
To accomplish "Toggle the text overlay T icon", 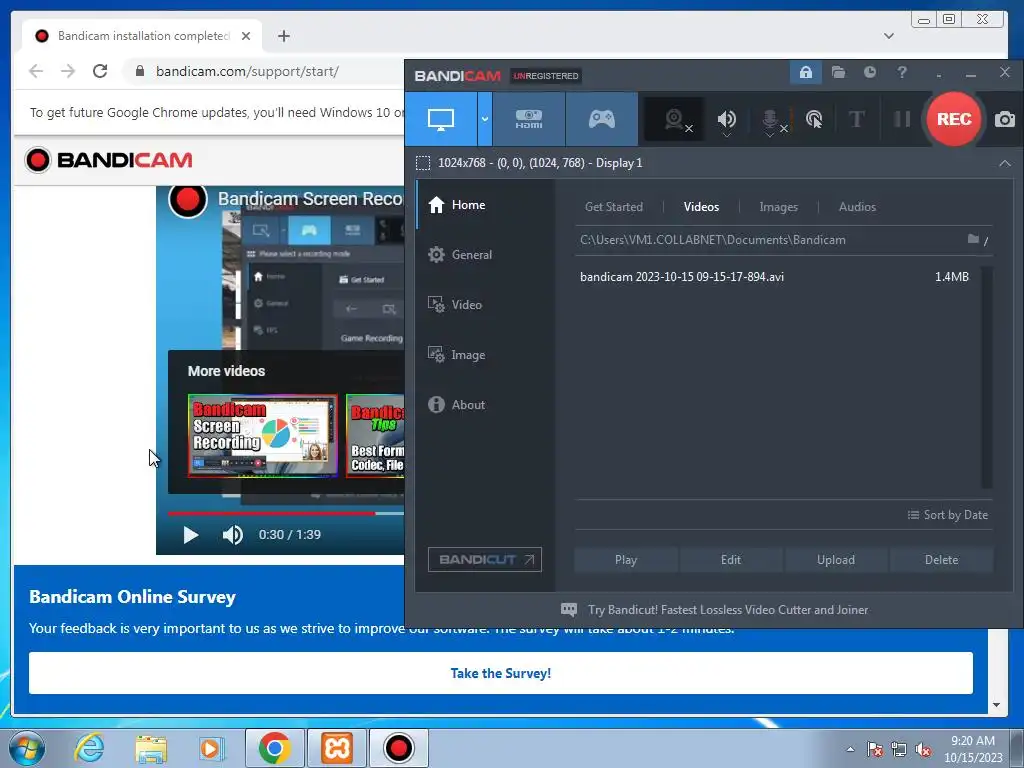I will [x=856, y=120].
